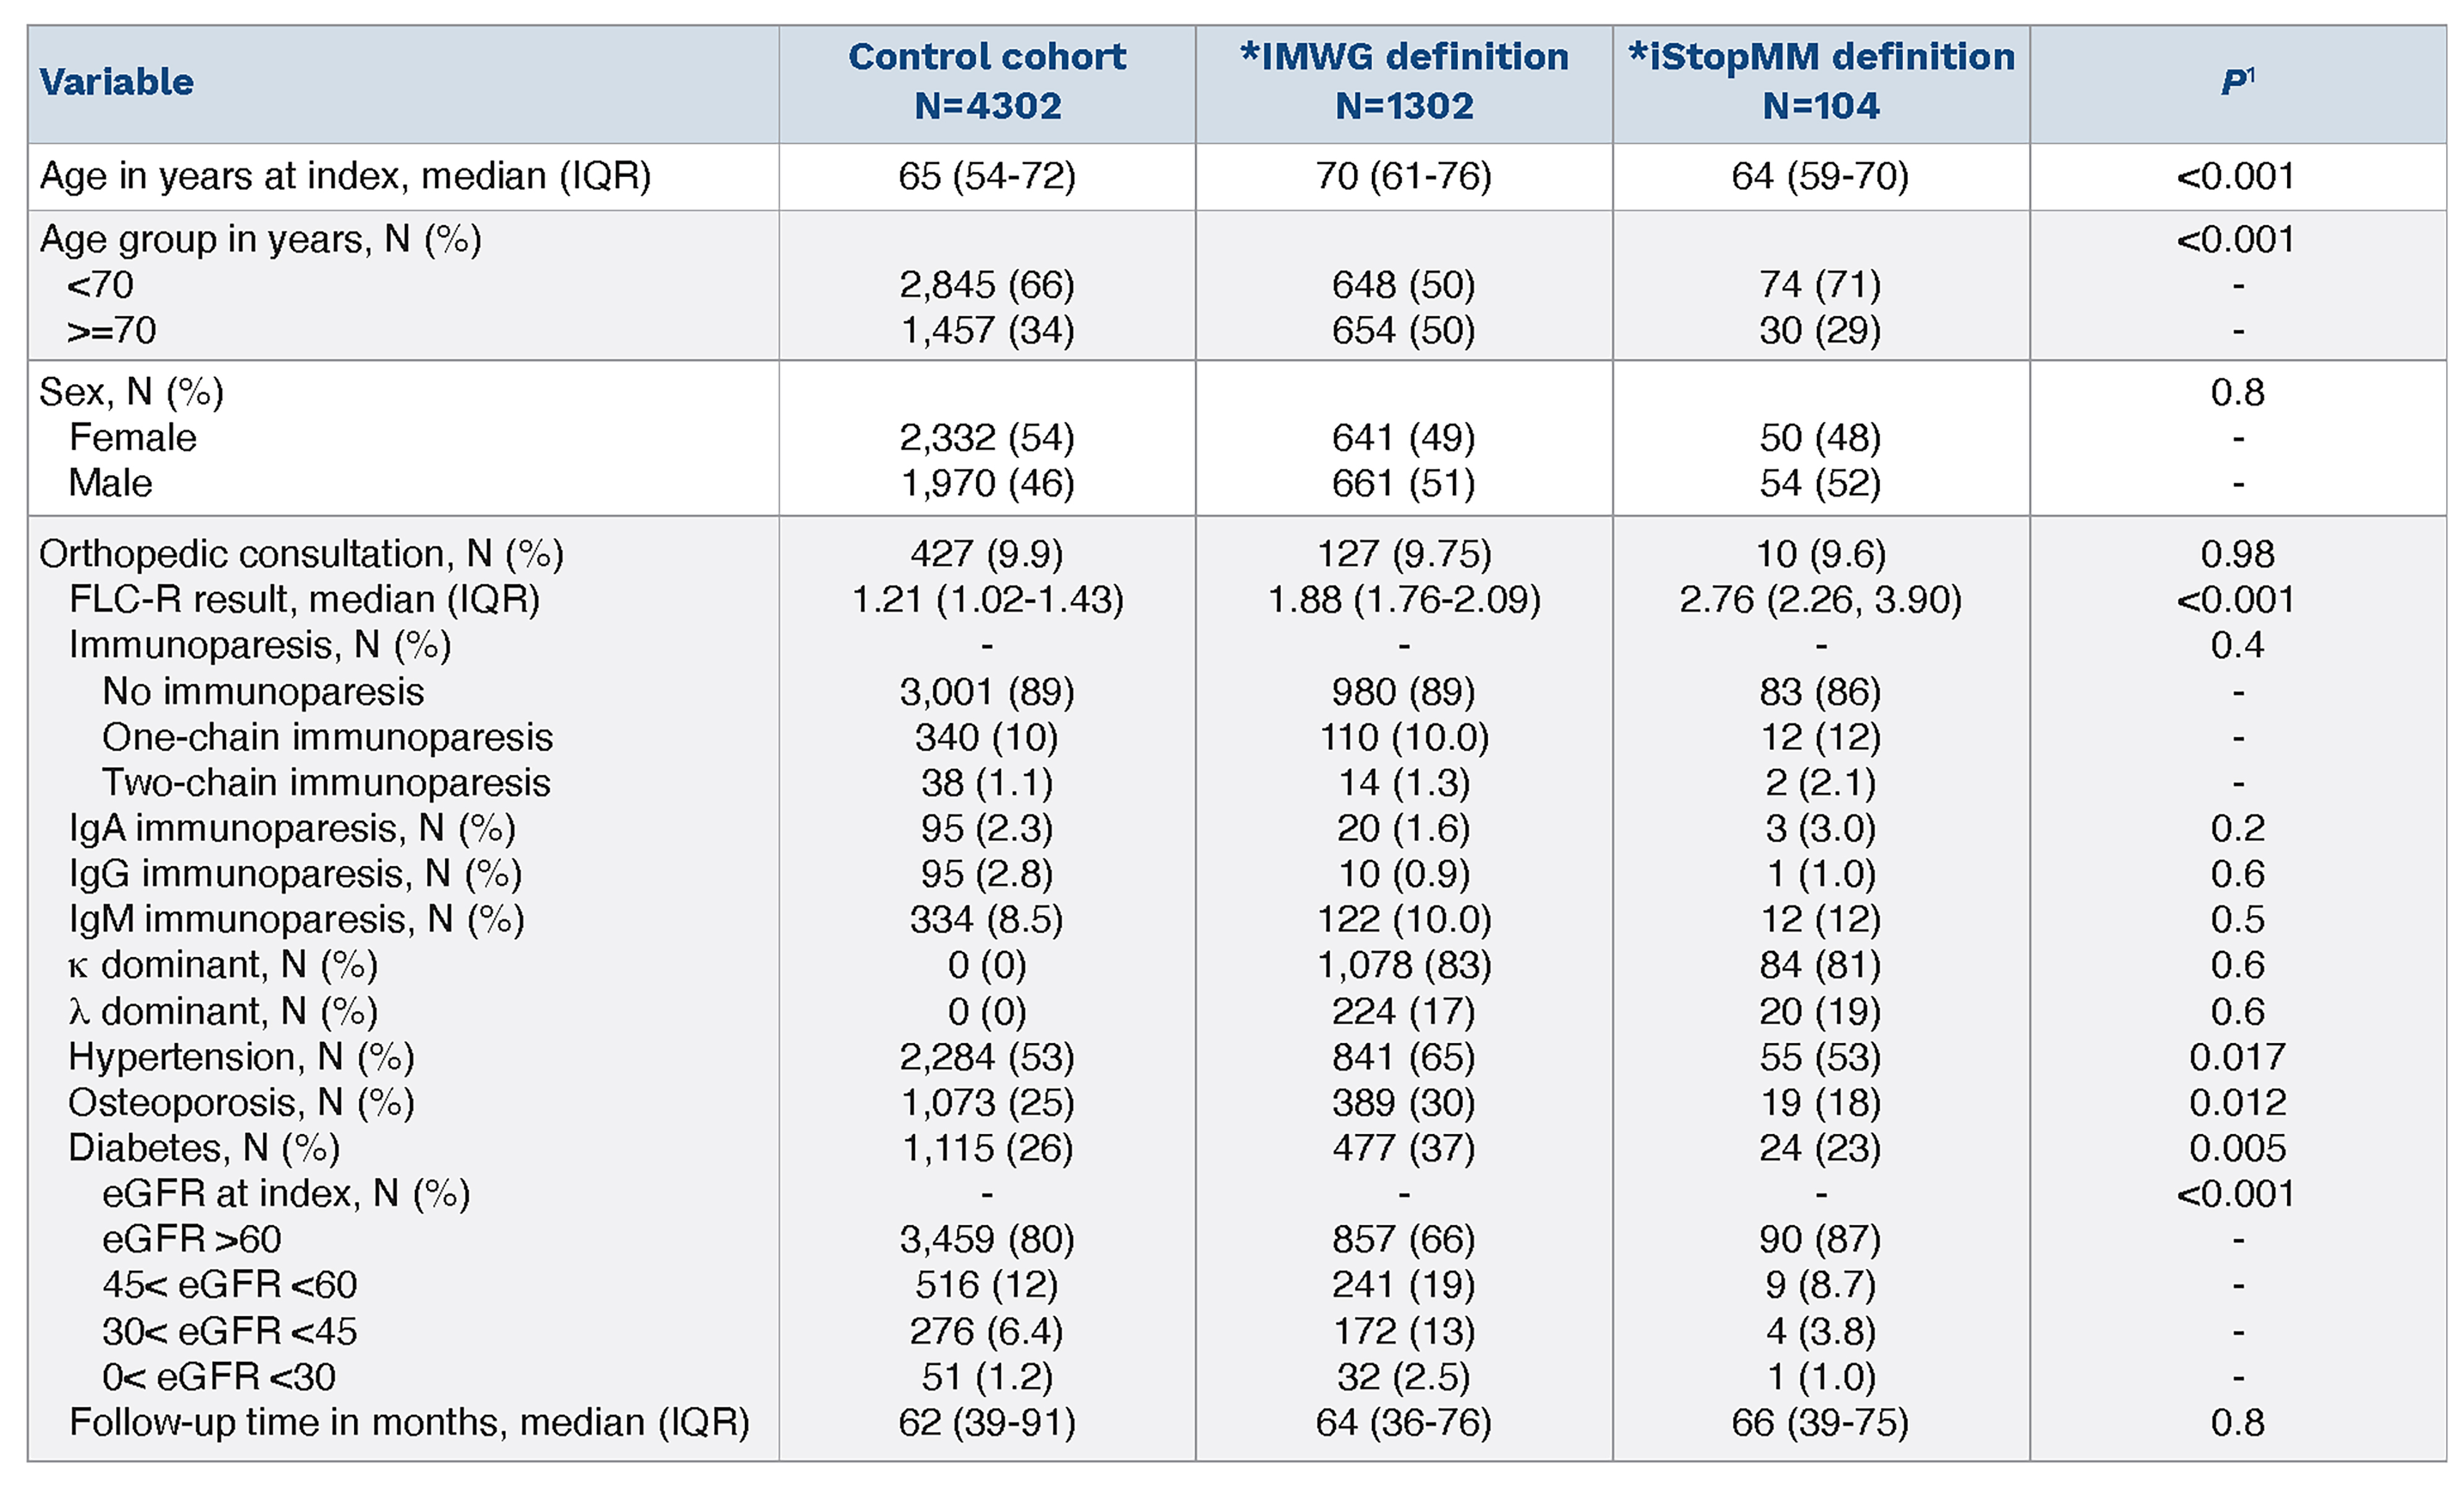Click the Hypertension, N (%) row label

coord(241,1057)
